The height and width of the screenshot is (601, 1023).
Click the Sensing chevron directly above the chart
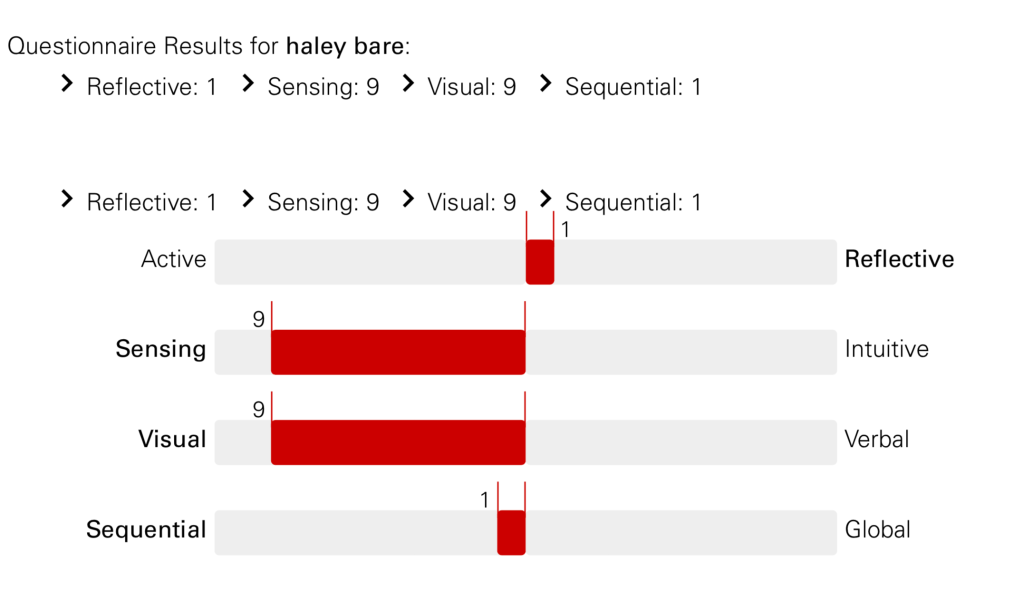(x=248, y=200)
